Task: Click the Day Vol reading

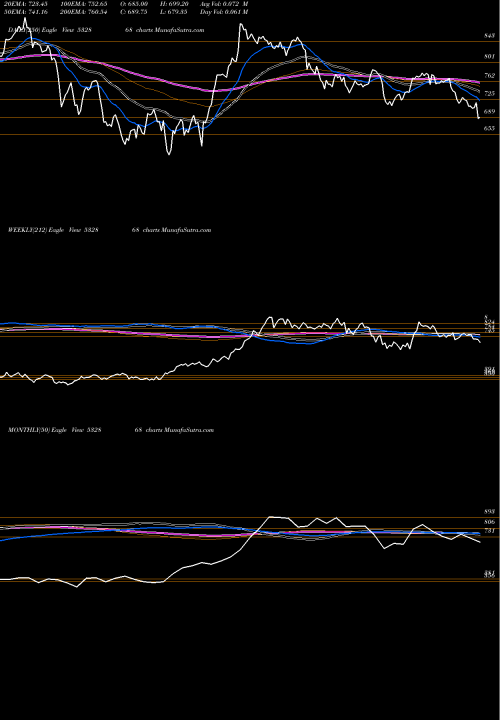Action: 224,12
